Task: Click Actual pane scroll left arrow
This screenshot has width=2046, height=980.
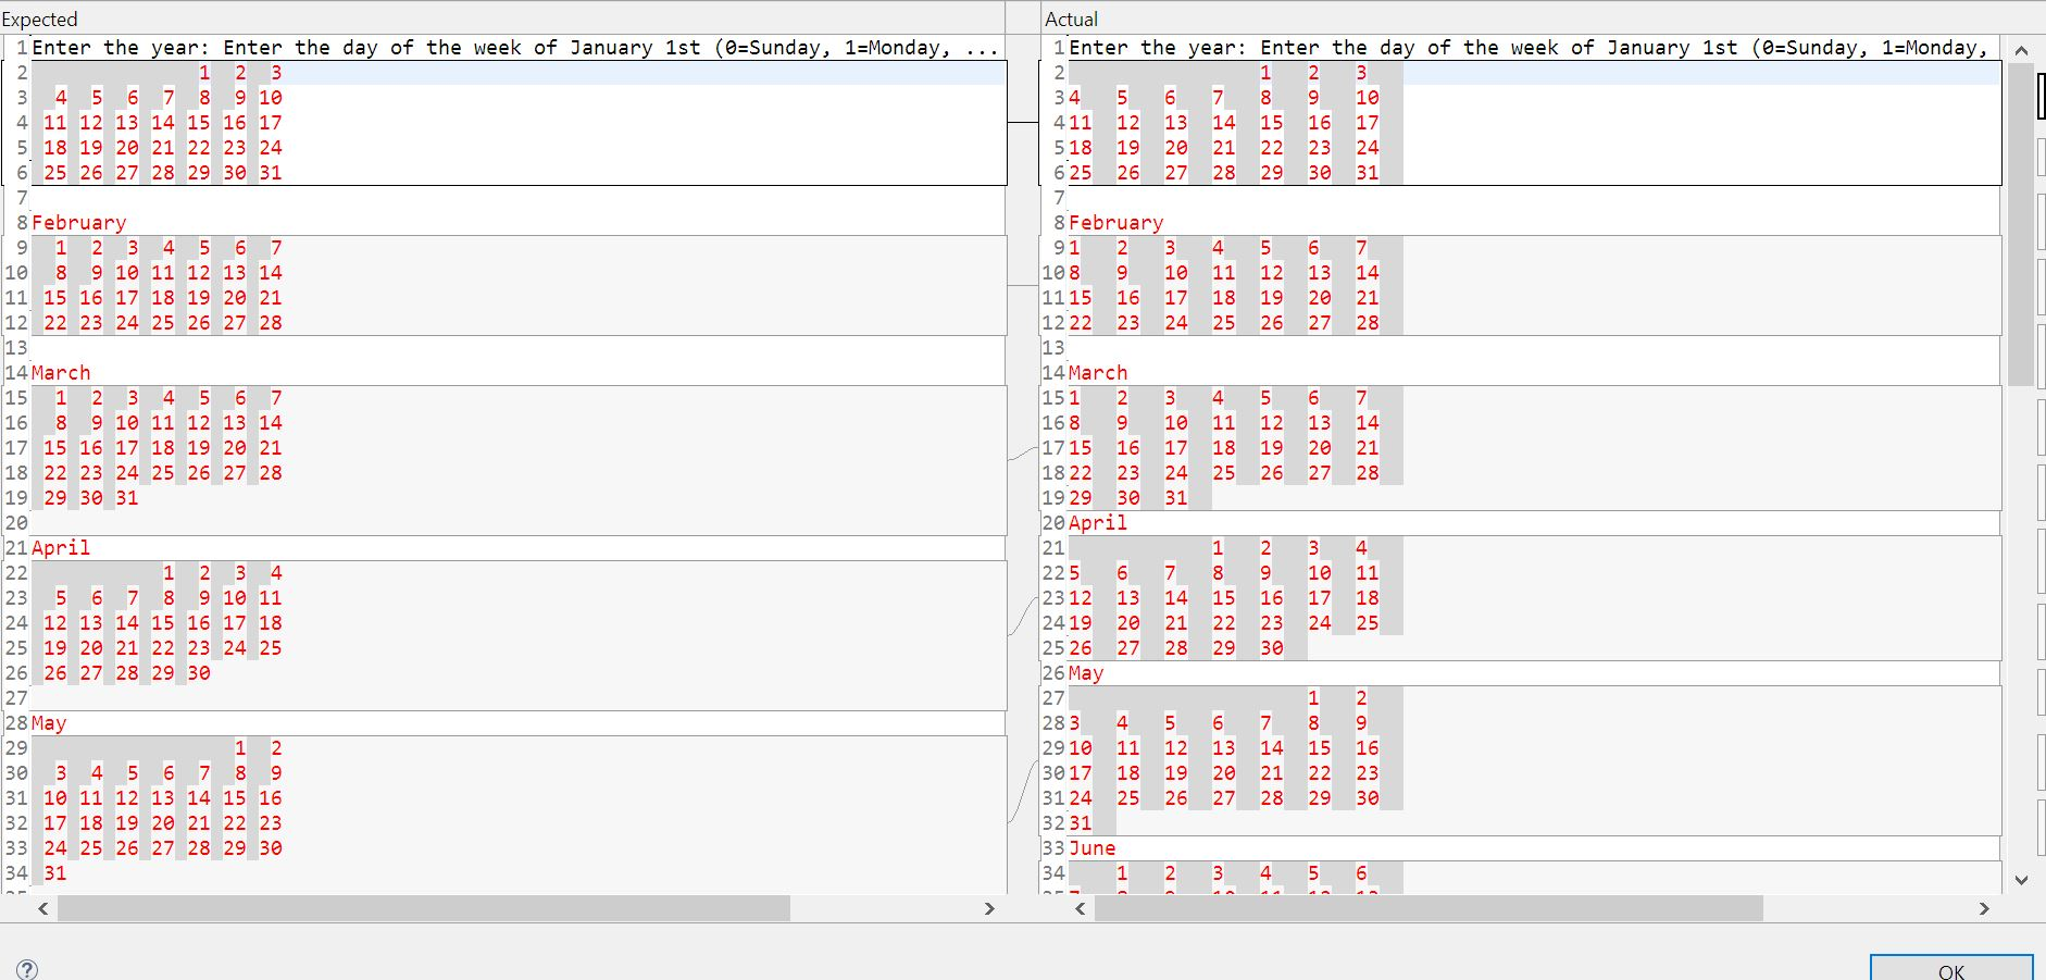Action: (1080, 909)
